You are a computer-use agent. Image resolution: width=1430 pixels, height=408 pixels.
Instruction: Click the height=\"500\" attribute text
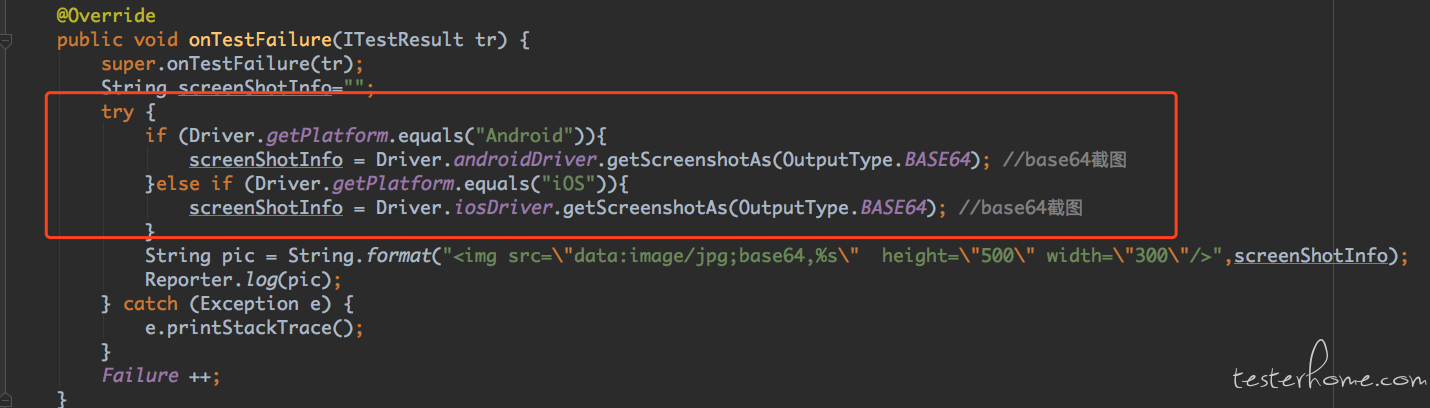pos(959,255)
